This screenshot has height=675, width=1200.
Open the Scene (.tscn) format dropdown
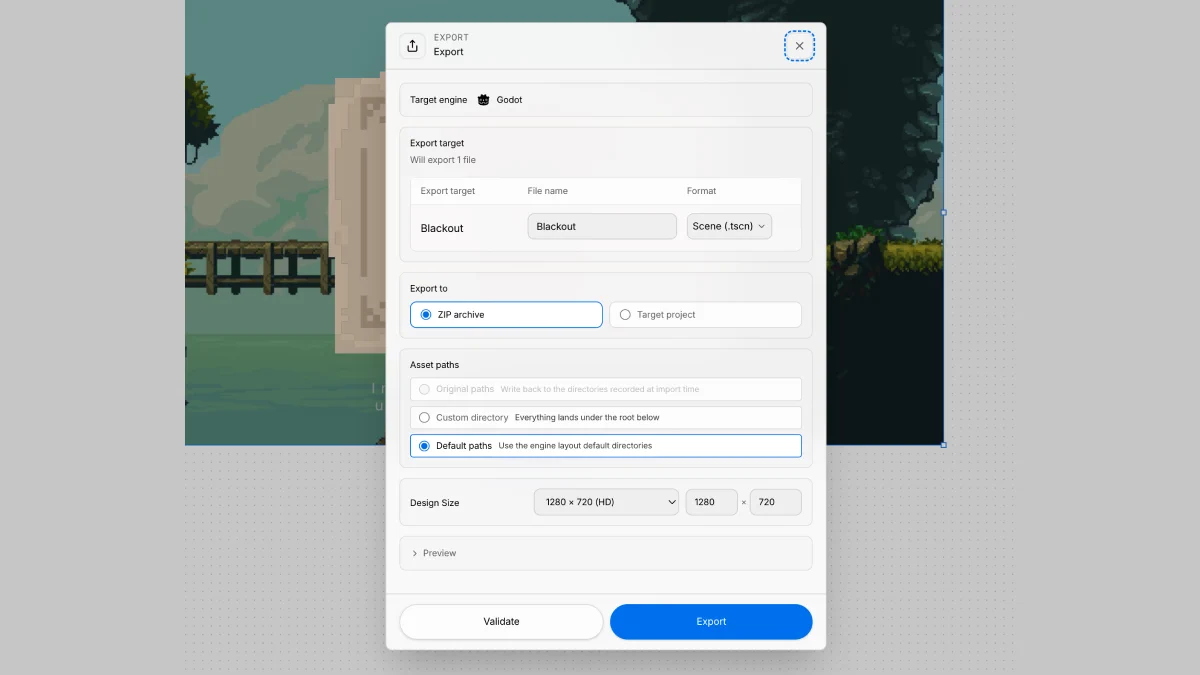[x=729, y=226]
